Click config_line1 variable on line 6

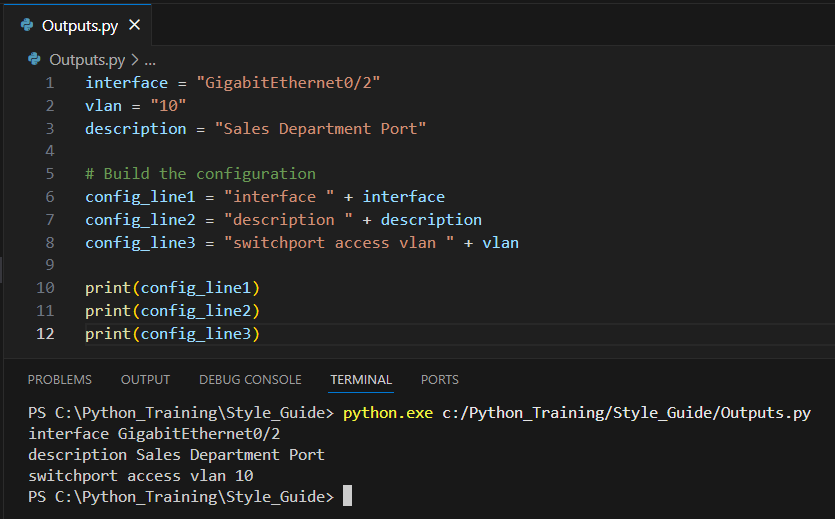(x=140, y=197)
